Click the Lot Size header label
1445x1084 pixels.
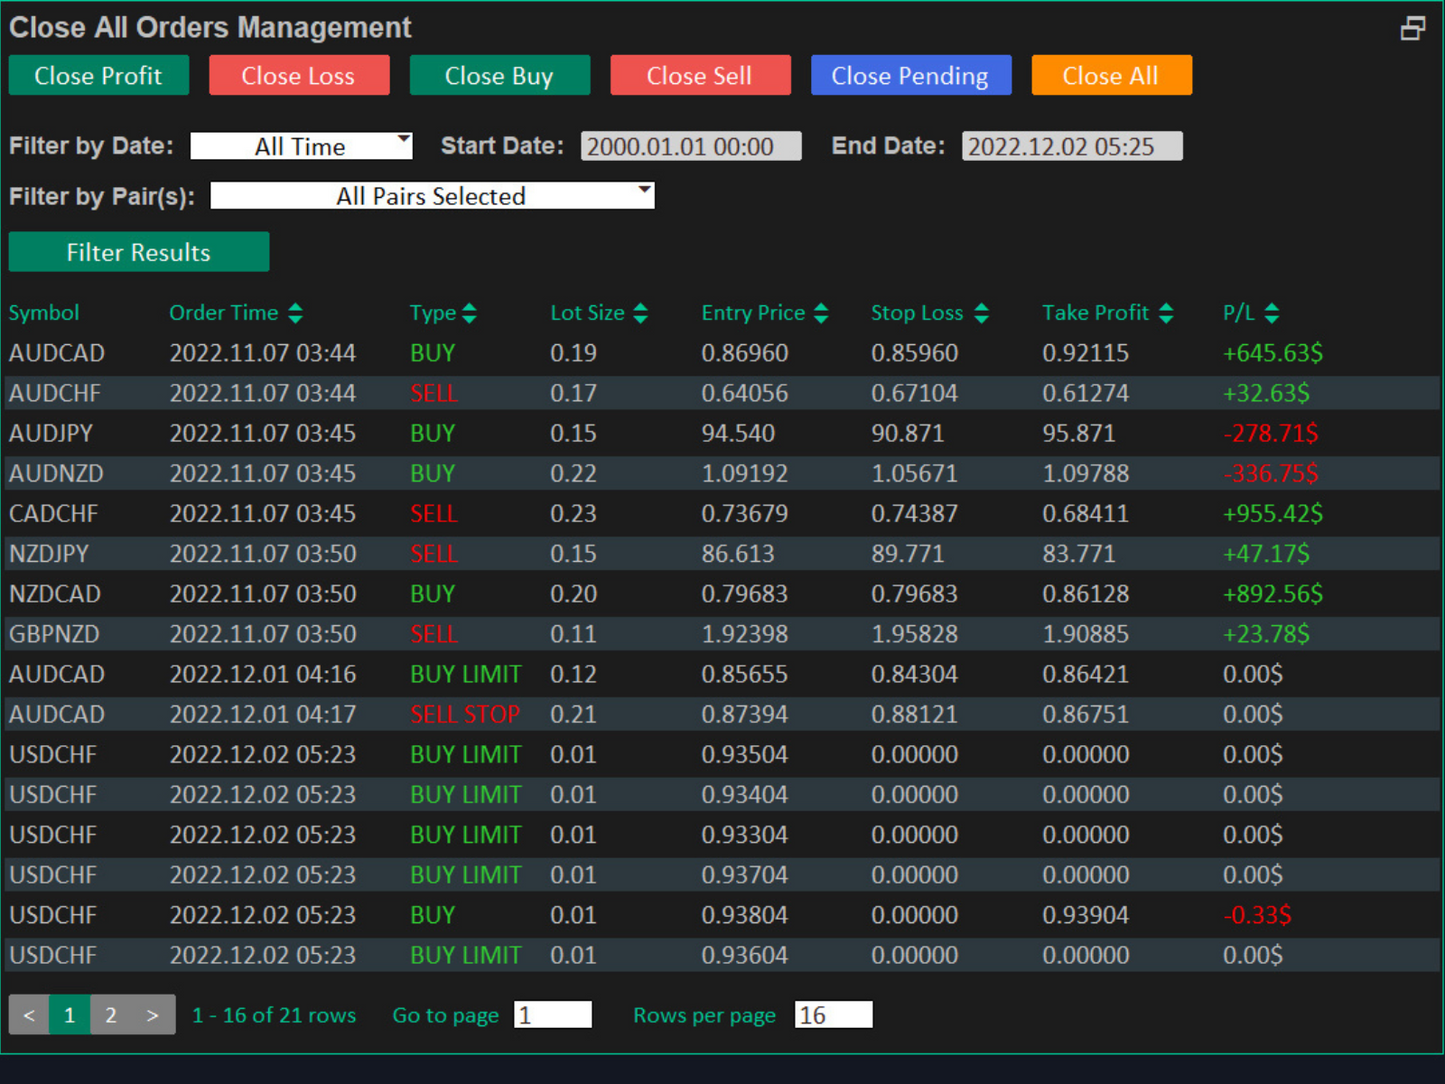point(587,313)
